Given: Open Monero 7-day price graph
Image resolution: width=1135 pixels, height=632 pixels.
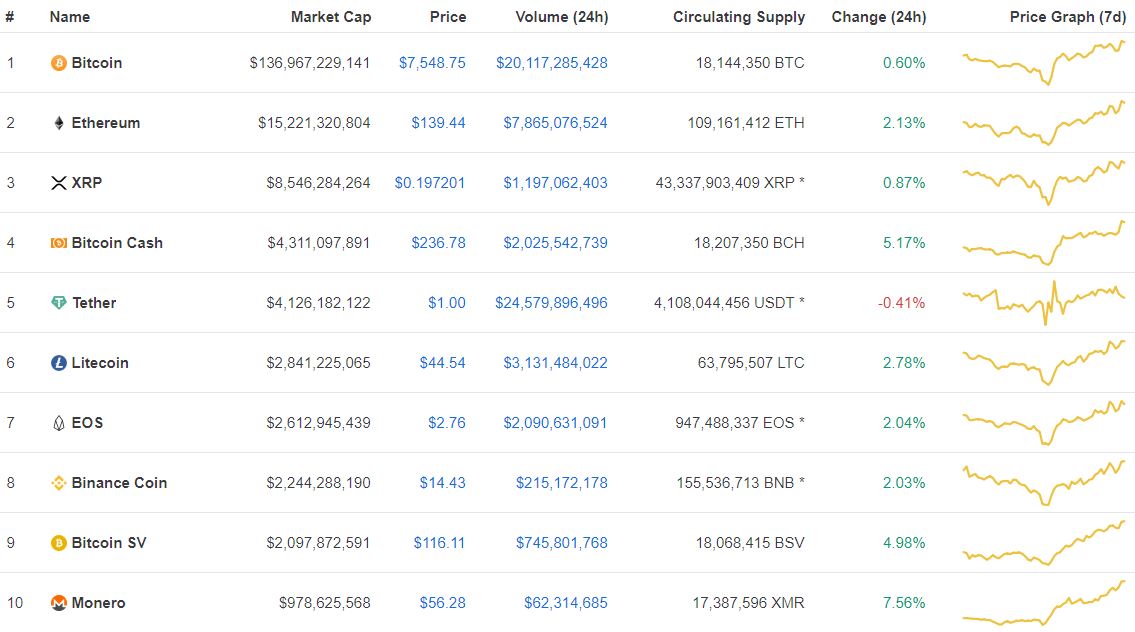Looking at the screenshot, I should (x=1044, y=603).
